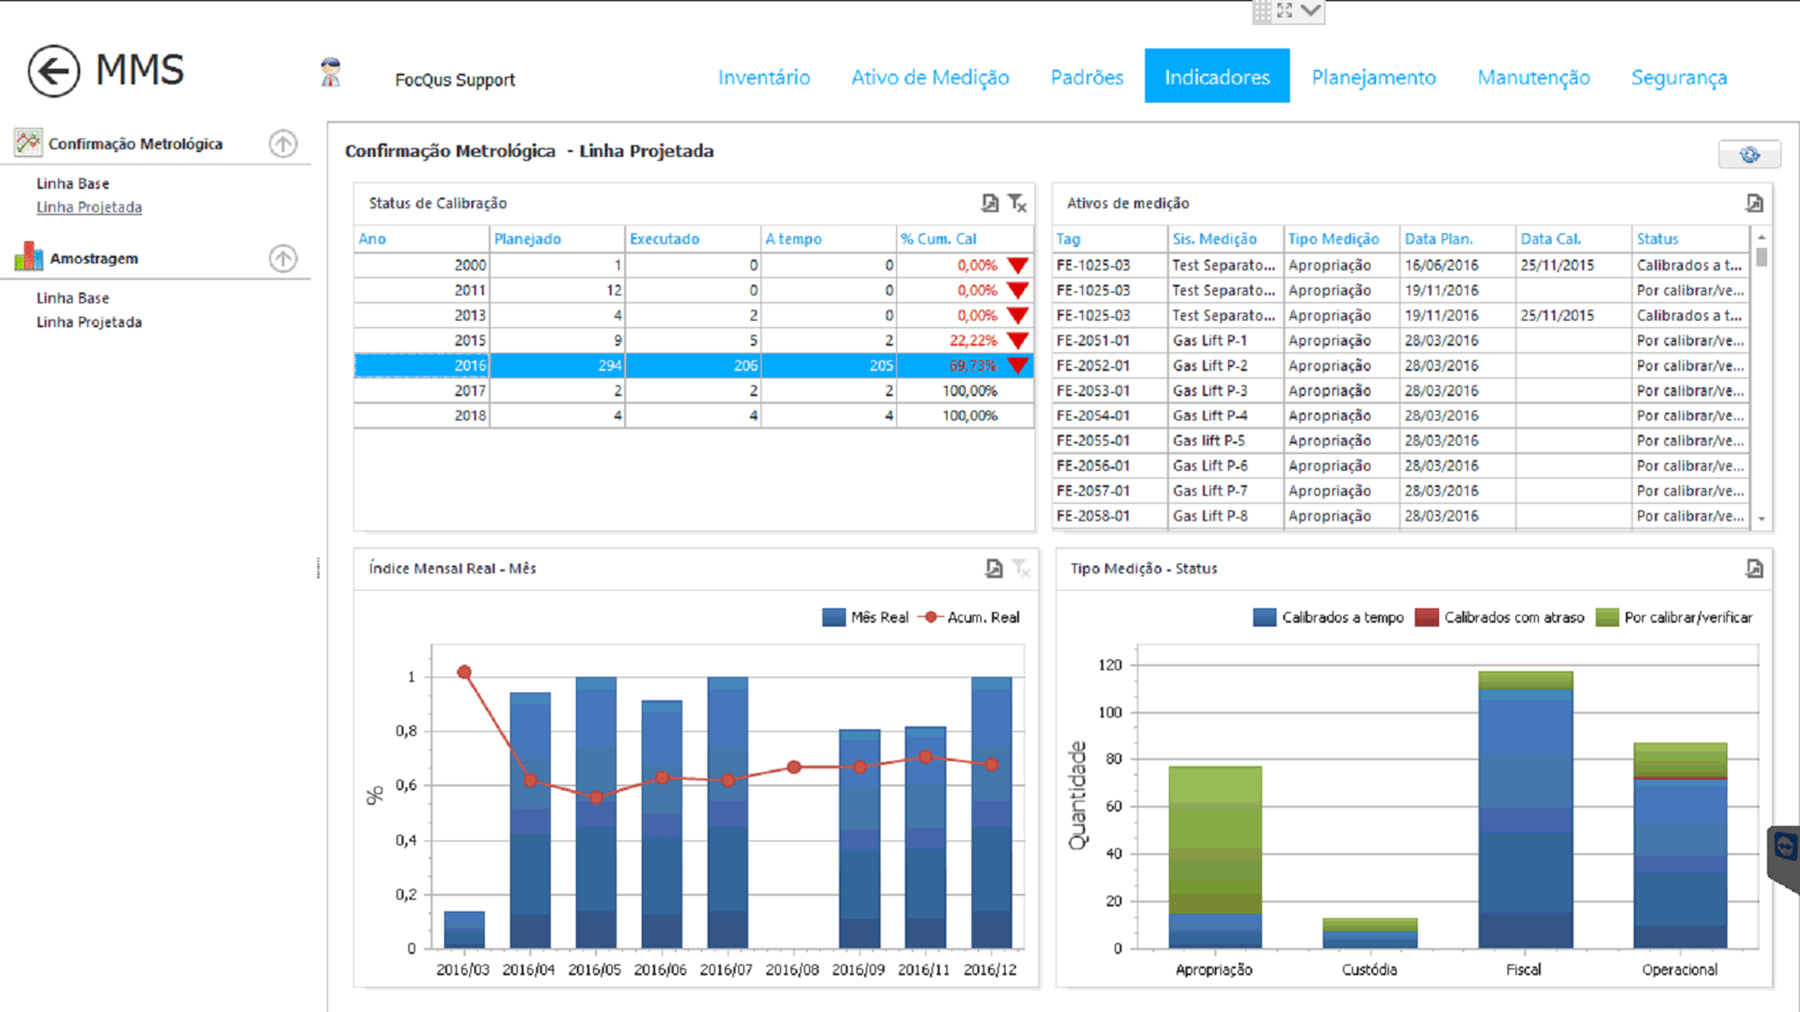This screenshot has height=1012, width=1800.
Task: Select Linha Base under Amostragem
Action: coord(73,298)
